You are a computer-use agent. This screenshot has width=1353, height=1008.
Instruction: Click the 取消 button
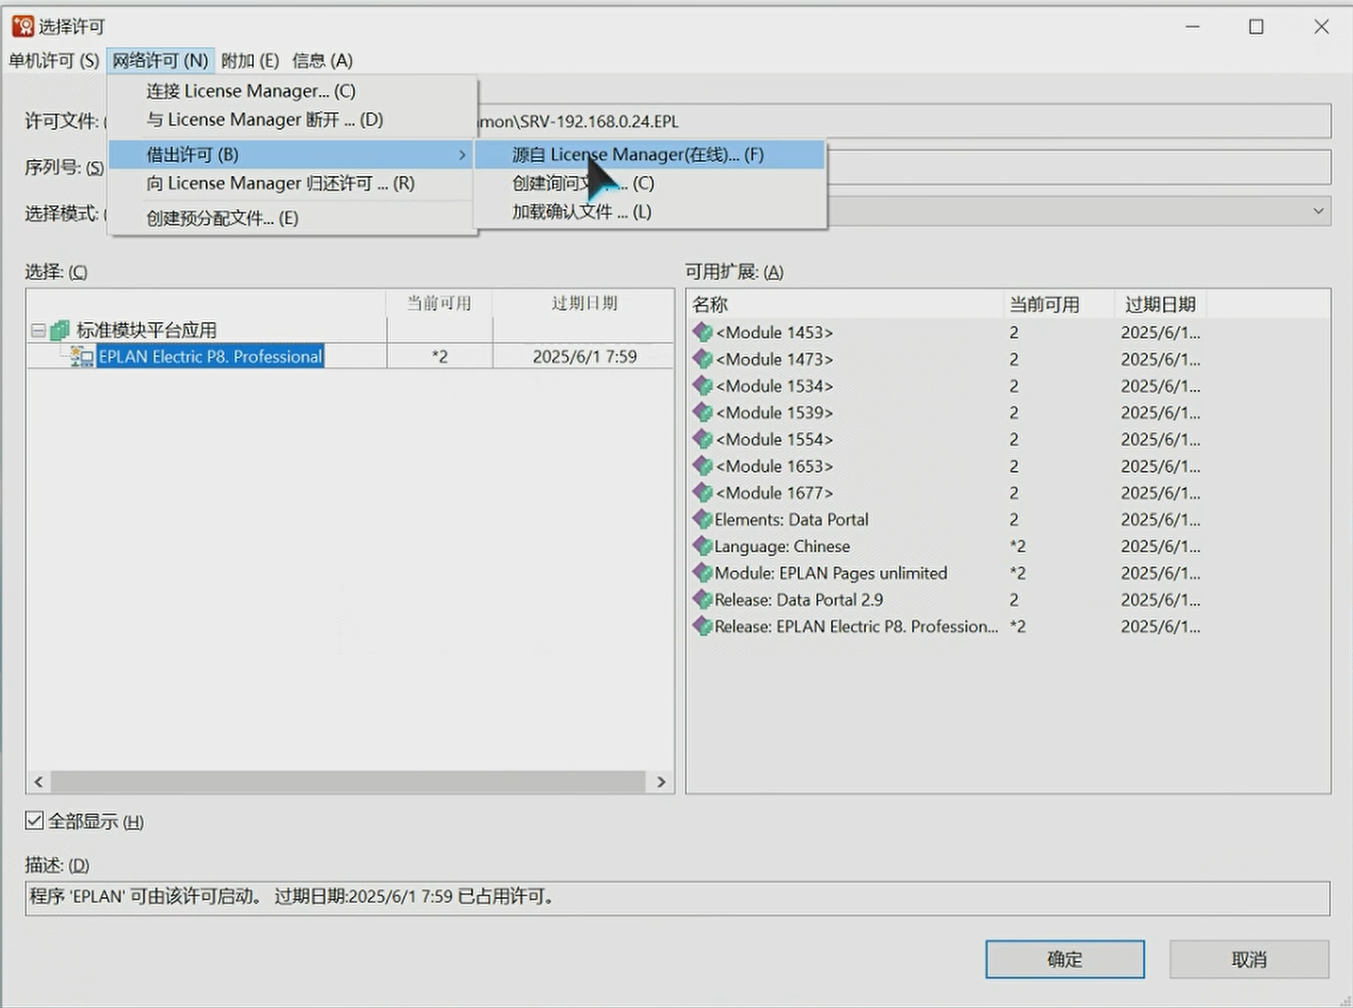coord(1249,959)
